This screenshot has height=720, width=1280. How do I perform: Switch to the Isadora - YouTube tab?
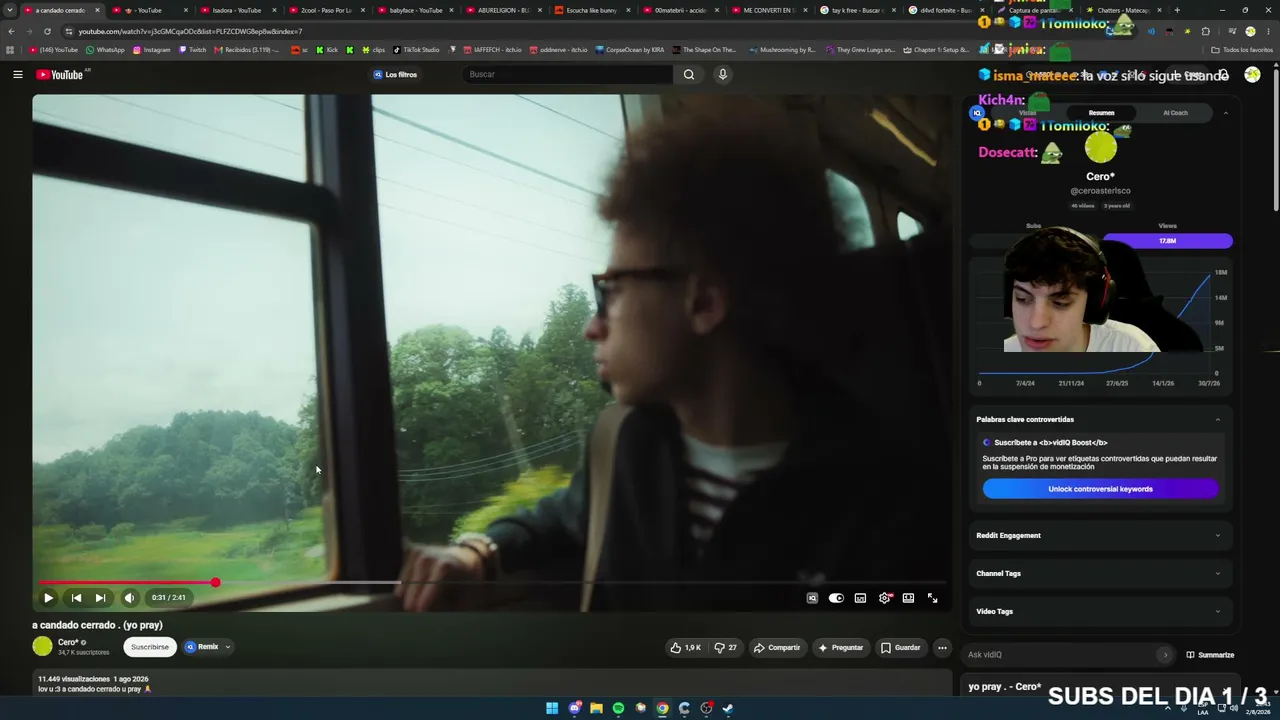pyautogui.click(x=237, y=10)
